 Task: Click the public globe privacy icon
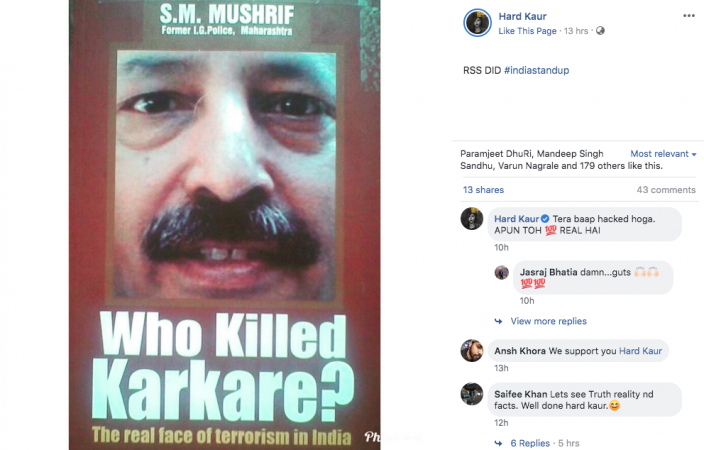[x=600, y=31]
